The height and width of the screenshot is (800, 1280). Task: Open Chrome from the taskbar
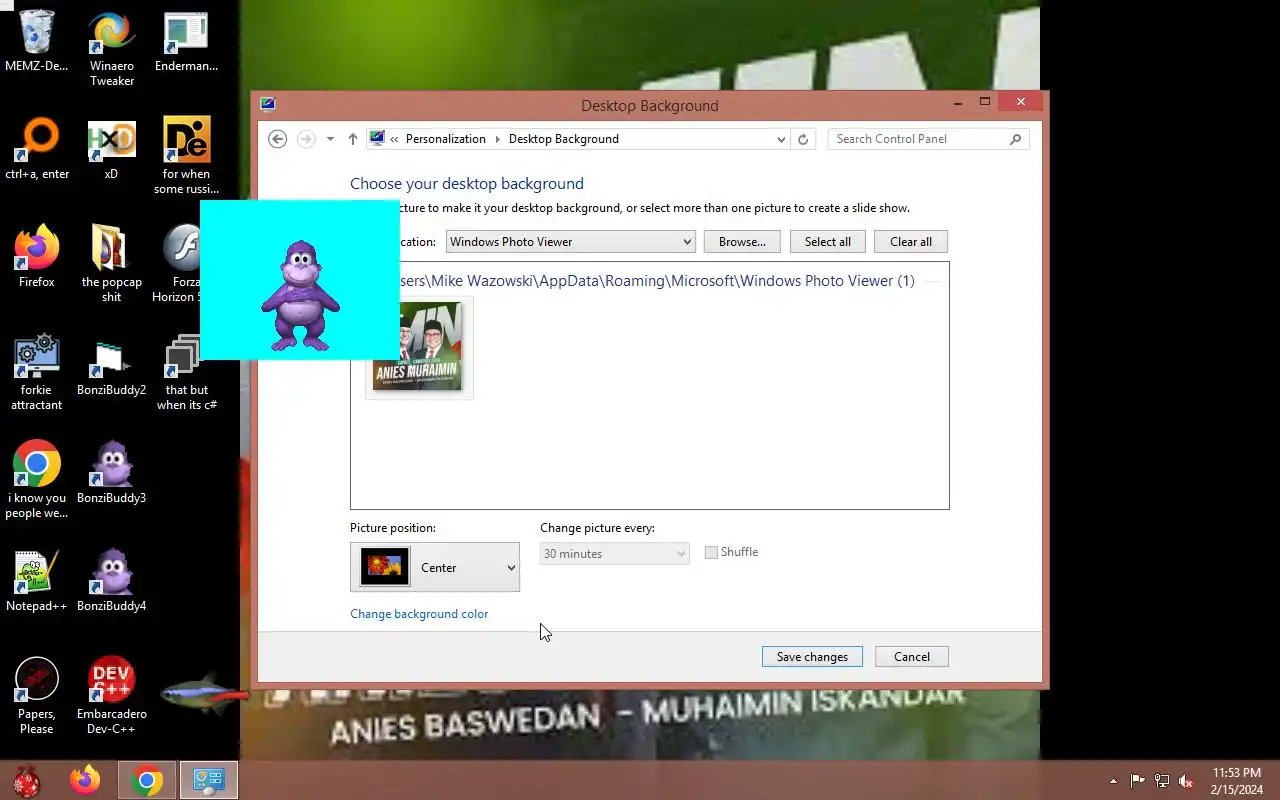(x=147, y=780)
